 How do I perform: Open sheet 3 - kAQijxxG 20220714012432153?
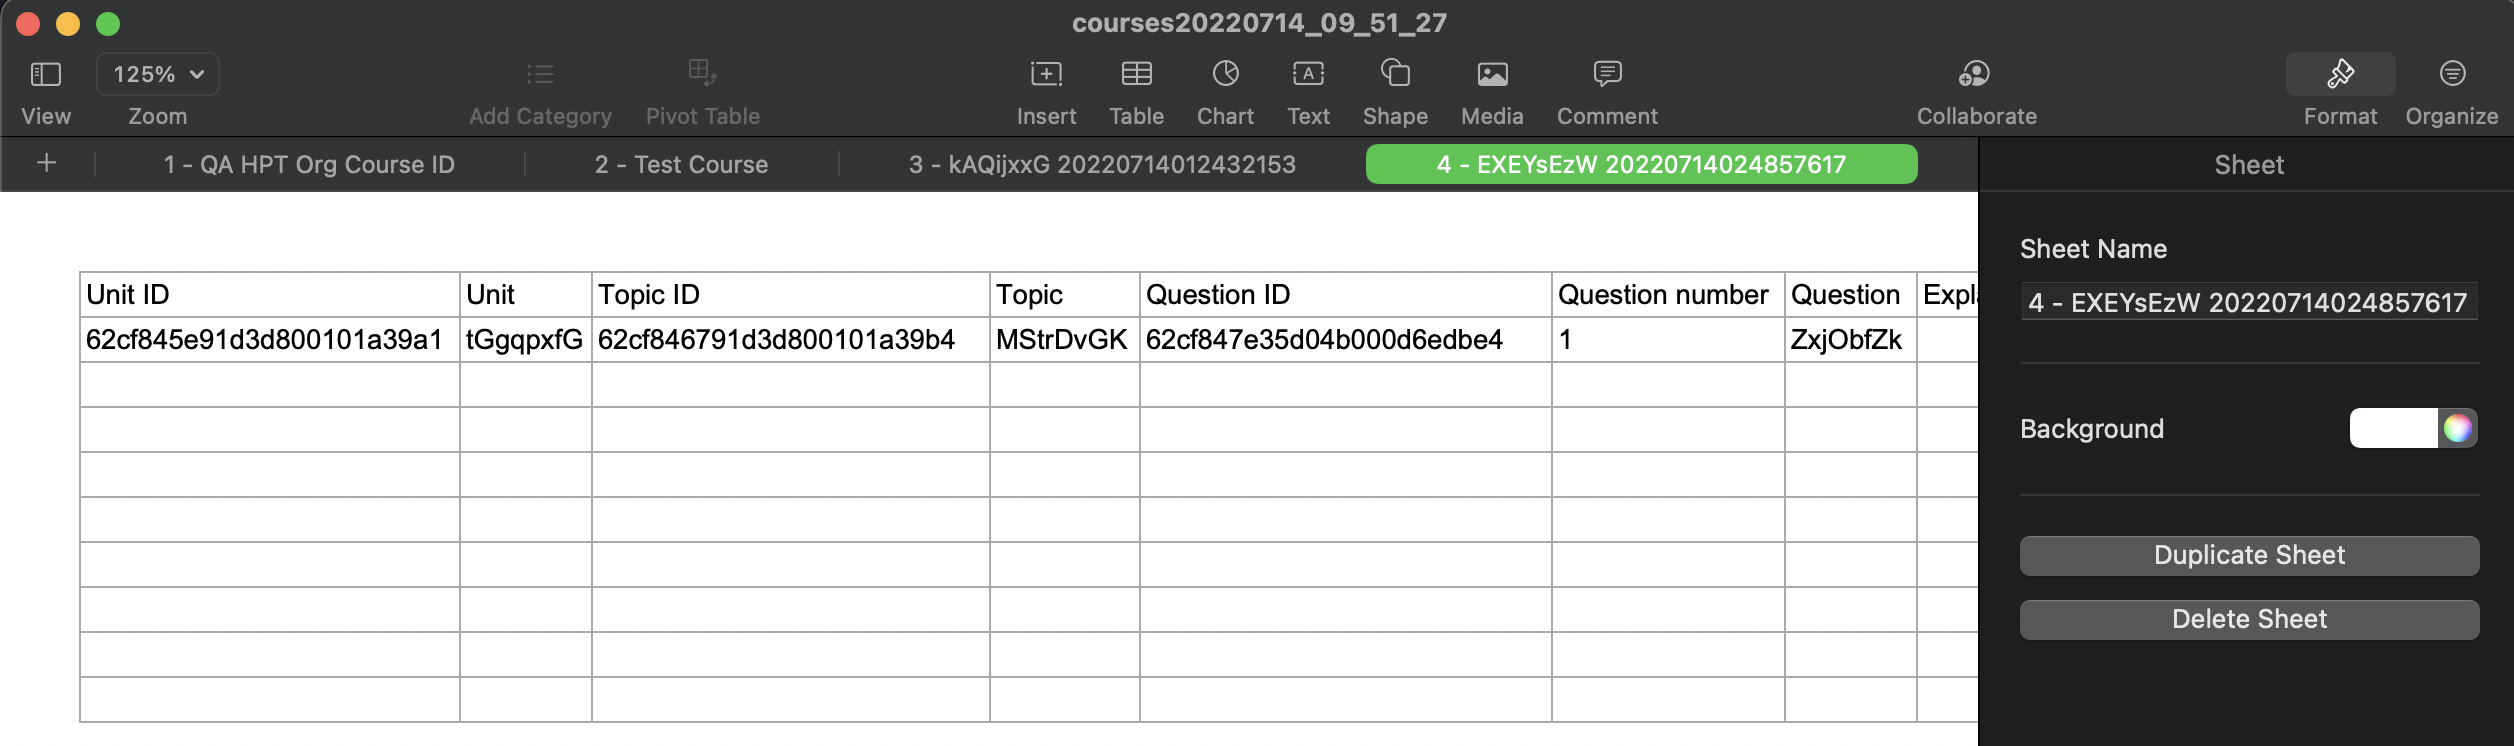1102,165
